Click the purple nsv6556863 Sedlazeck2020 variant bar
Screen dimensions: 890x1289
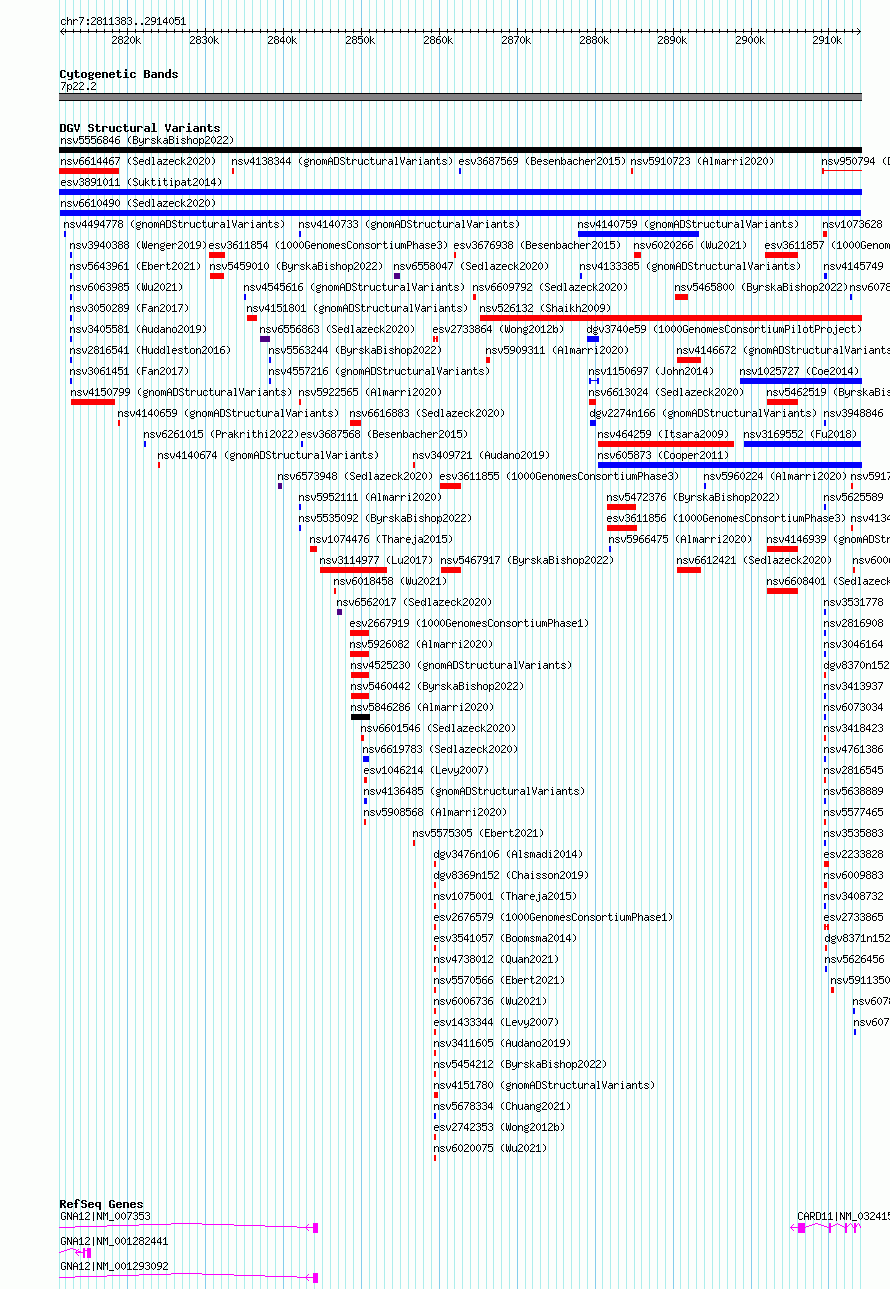point(265,339)
